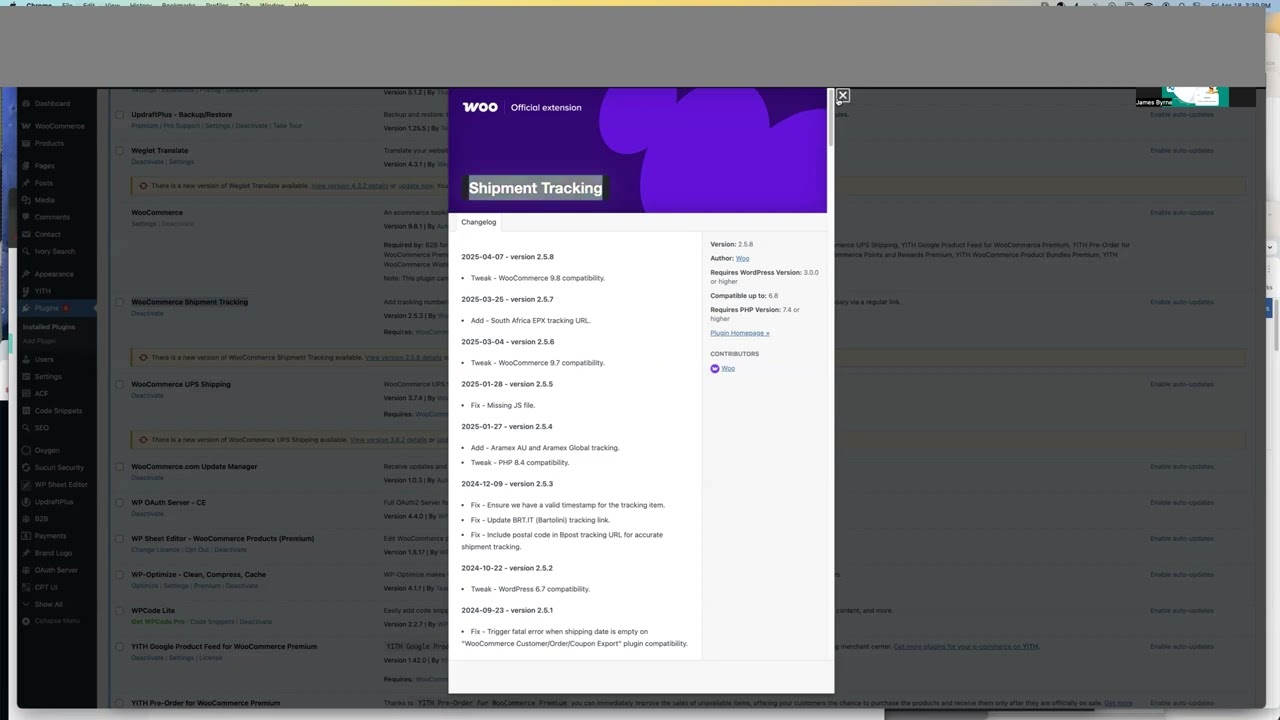Check the WP-Optimize plugin checkbox
1280x720 pixels.
(x=119, y=575)
